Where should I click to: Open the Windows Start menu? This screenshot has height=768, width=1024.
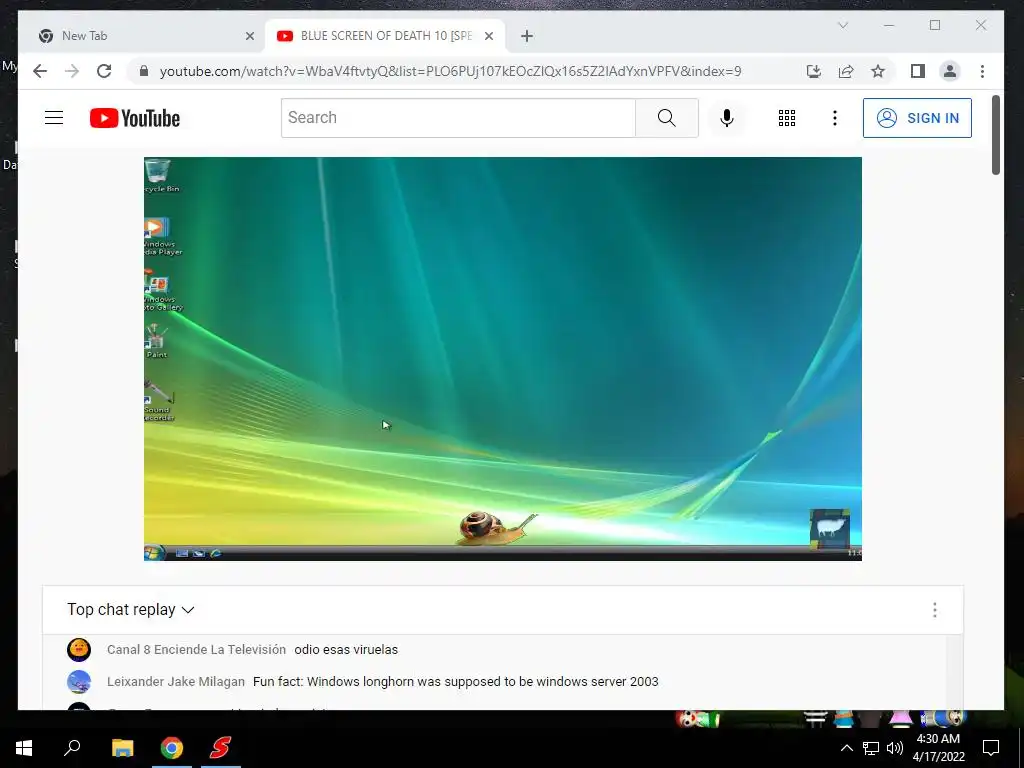(x=24, y=748)
